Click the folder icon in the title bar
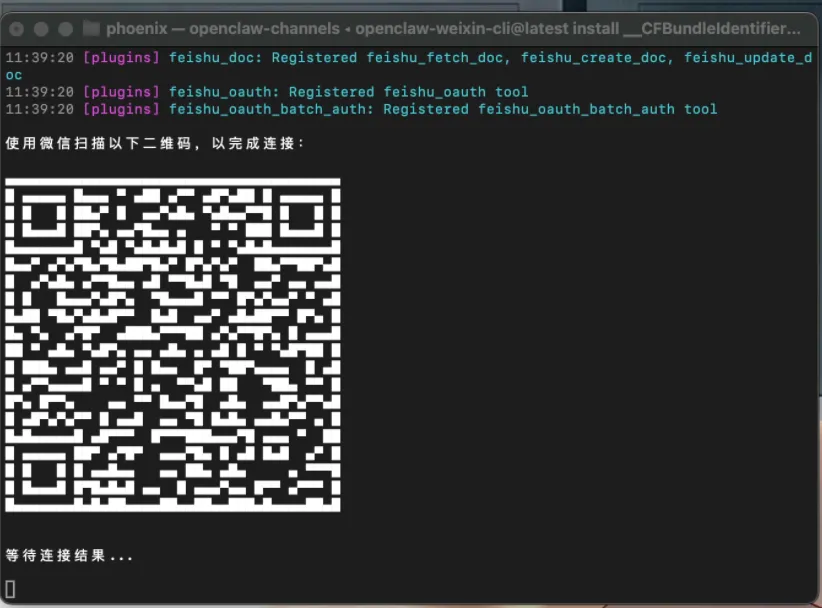 (91, 28)
